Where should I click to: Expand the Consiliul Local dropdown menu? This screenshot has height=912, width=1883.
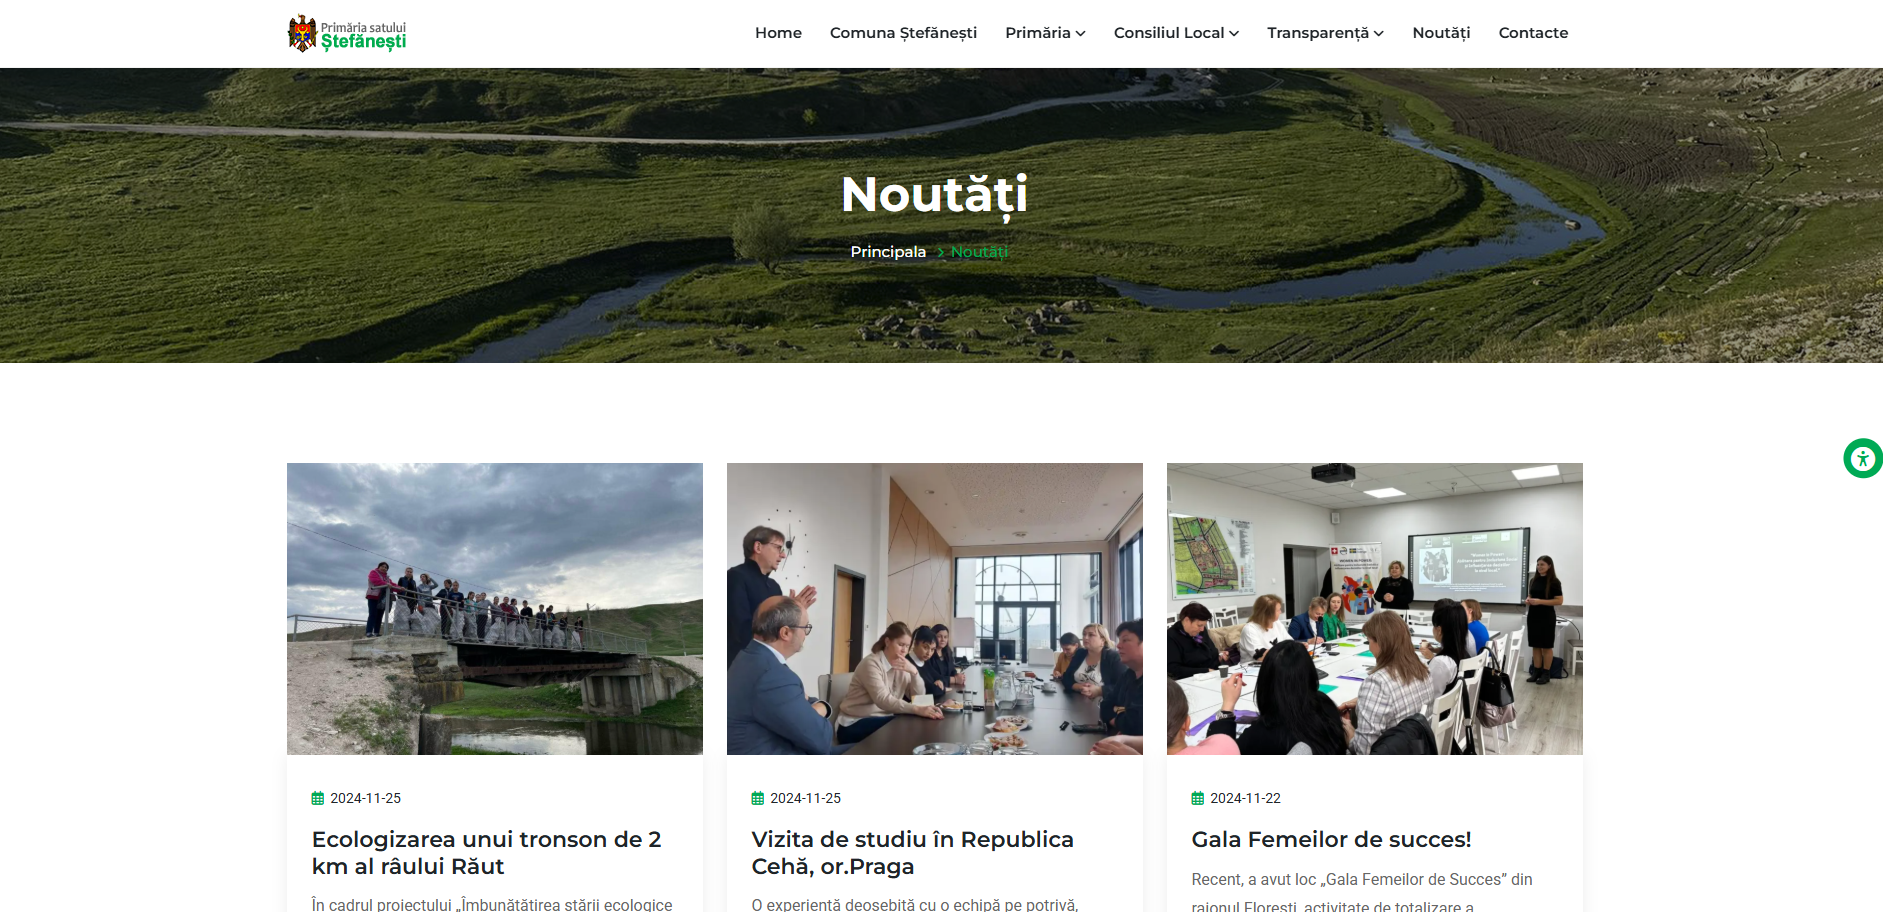[1176, 33]
